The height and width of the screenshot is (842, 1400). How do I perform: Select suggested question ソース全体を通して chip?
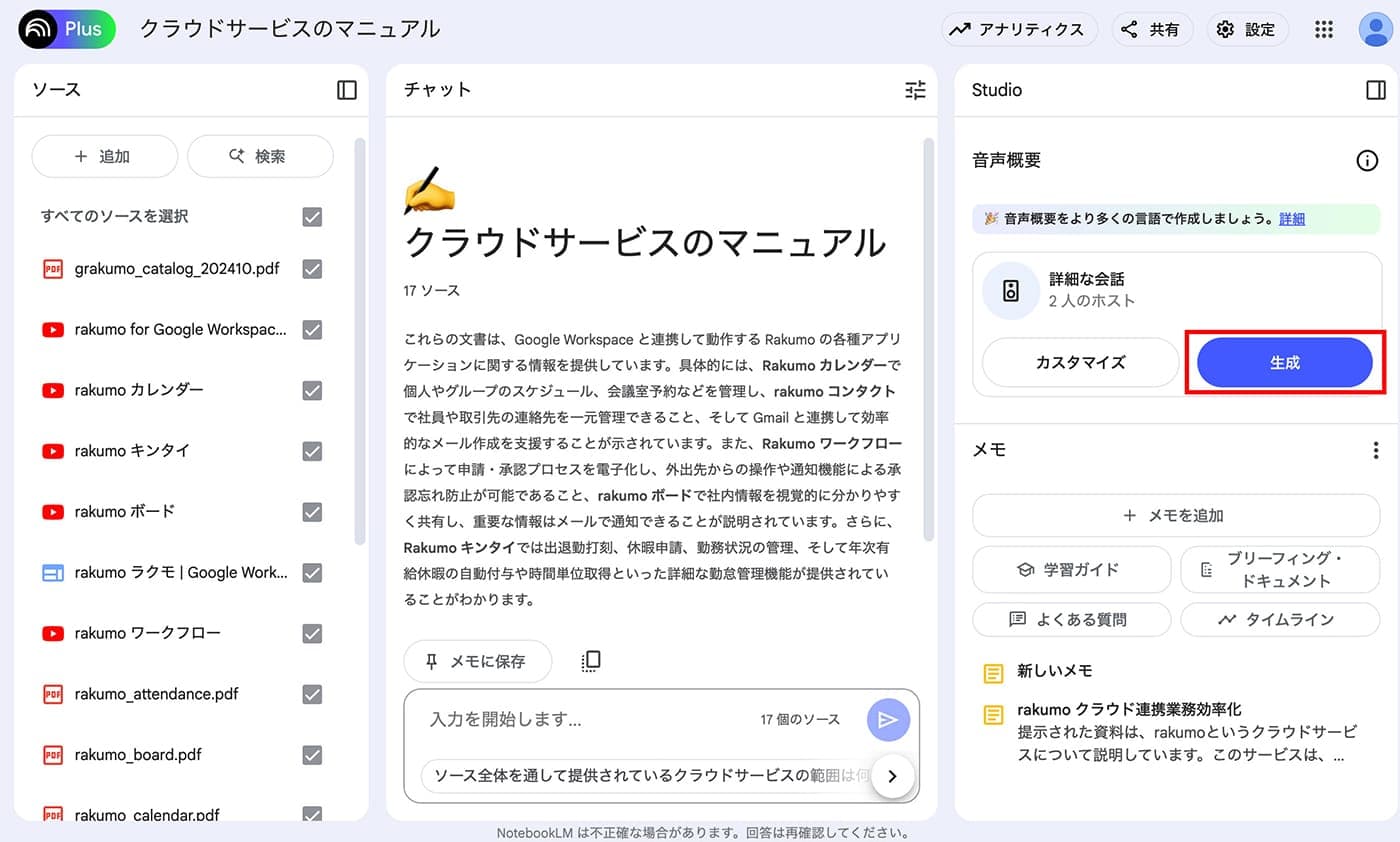coord(648,775)
